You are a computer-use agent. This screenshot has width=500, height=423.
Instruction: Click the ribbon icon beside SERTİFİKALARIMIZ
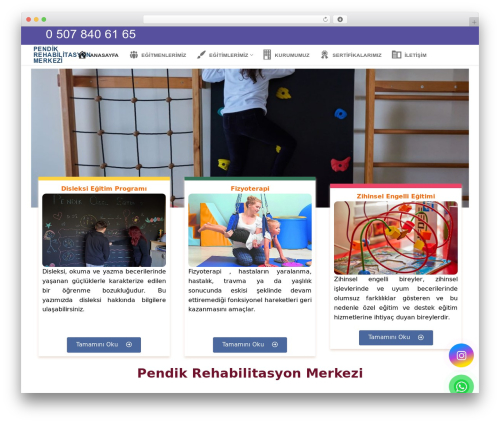coord(324,55)
